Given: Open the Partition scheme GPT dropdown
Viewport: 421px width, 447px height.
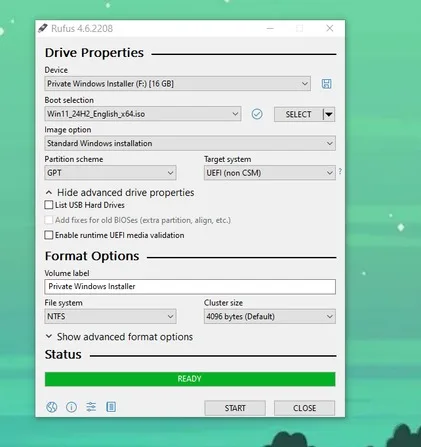Looking at the screenshot, I should [110, 173].
